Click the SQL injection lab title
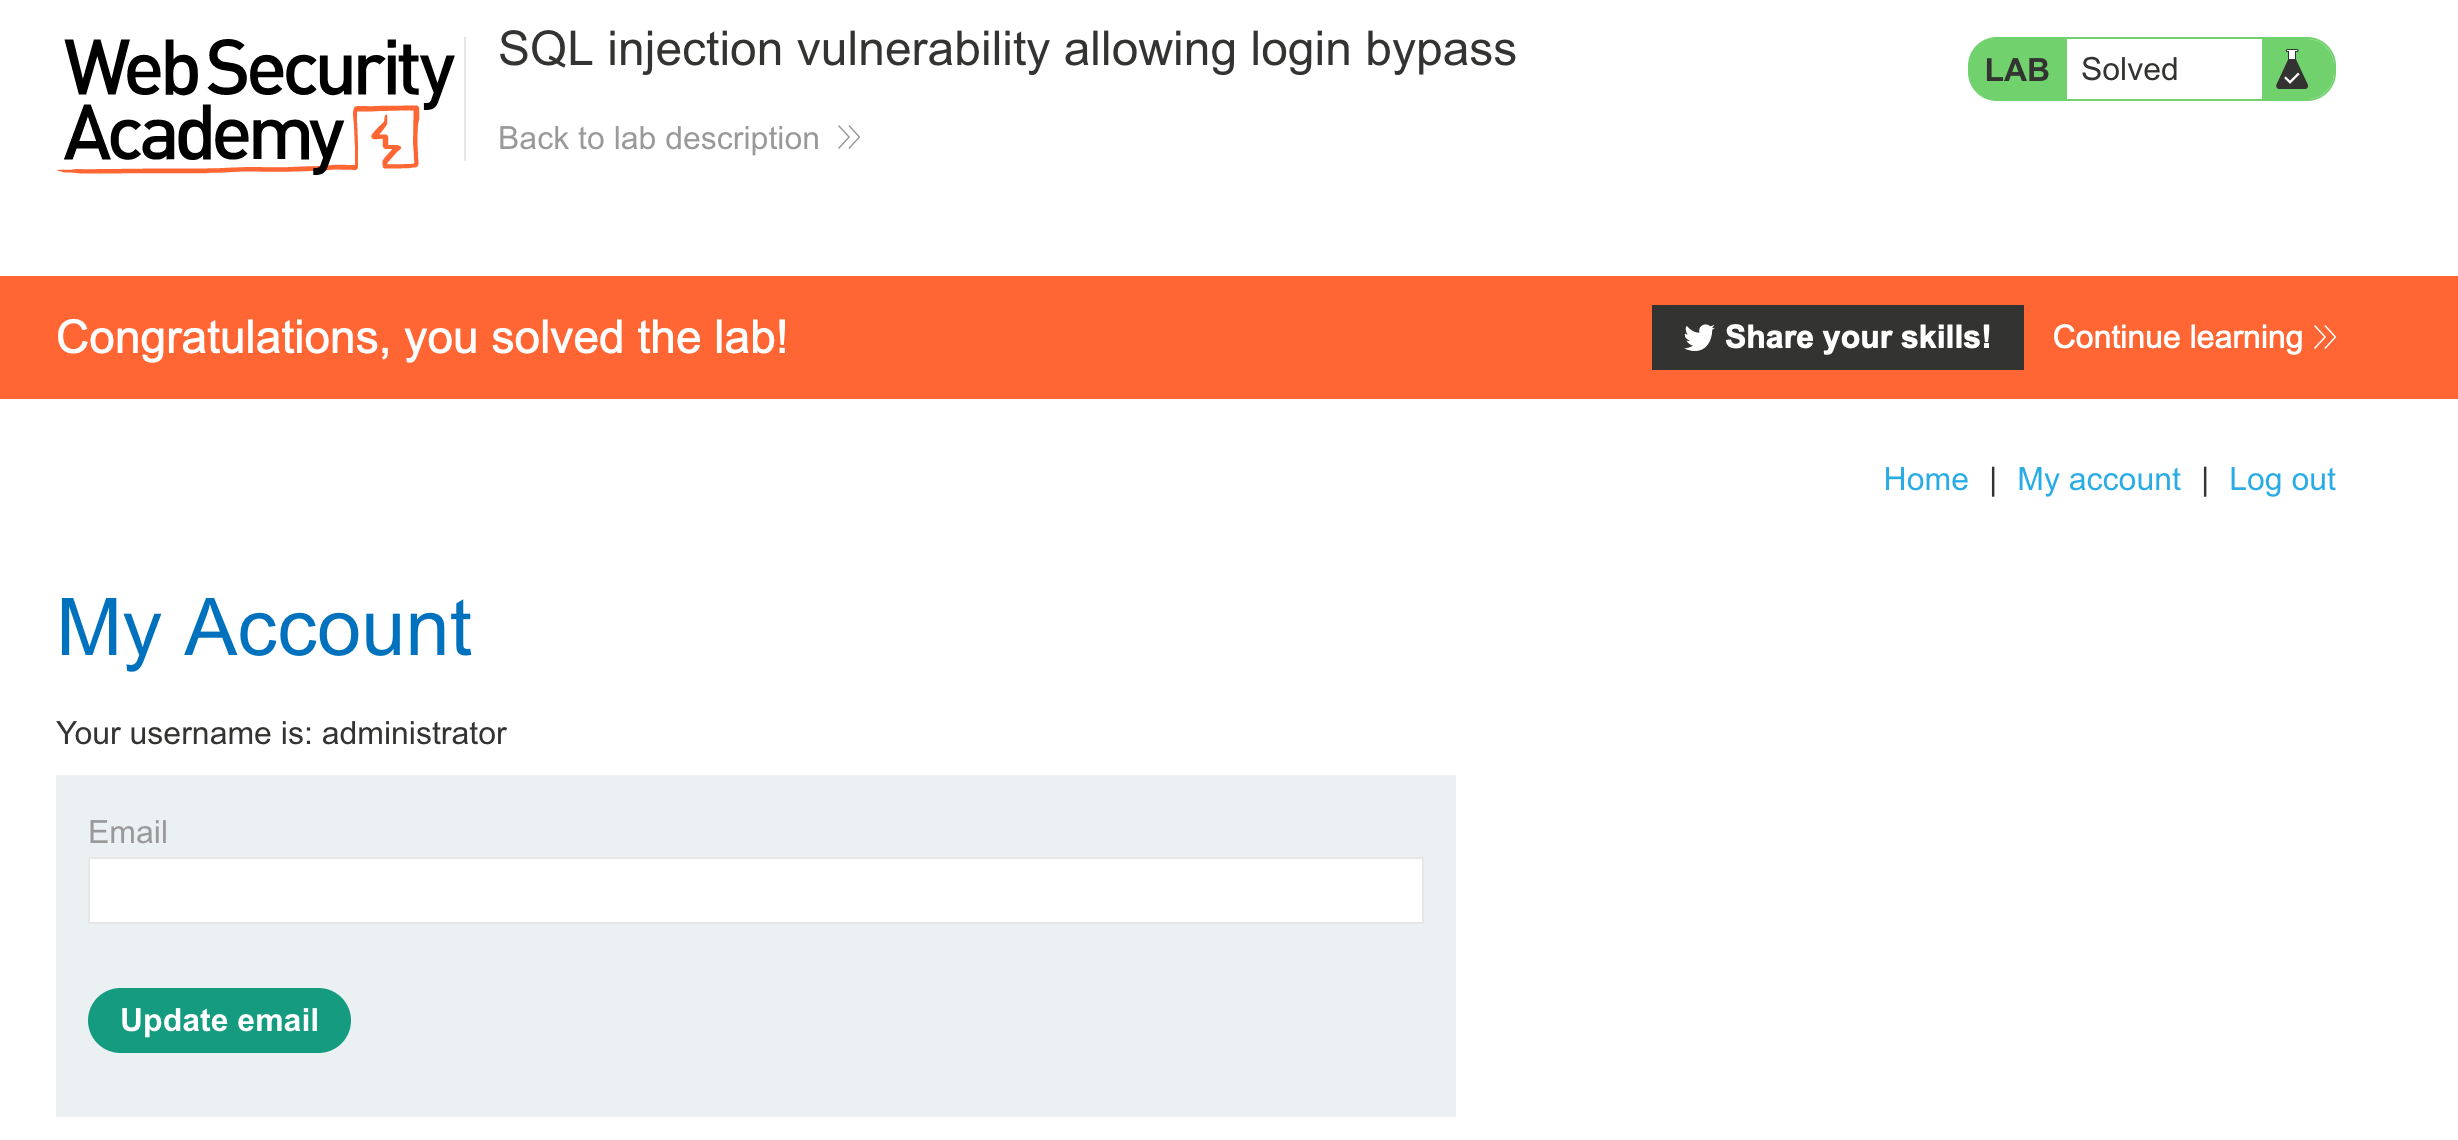Viewport: 2458px width, 1140px height. click(1007, 50)
